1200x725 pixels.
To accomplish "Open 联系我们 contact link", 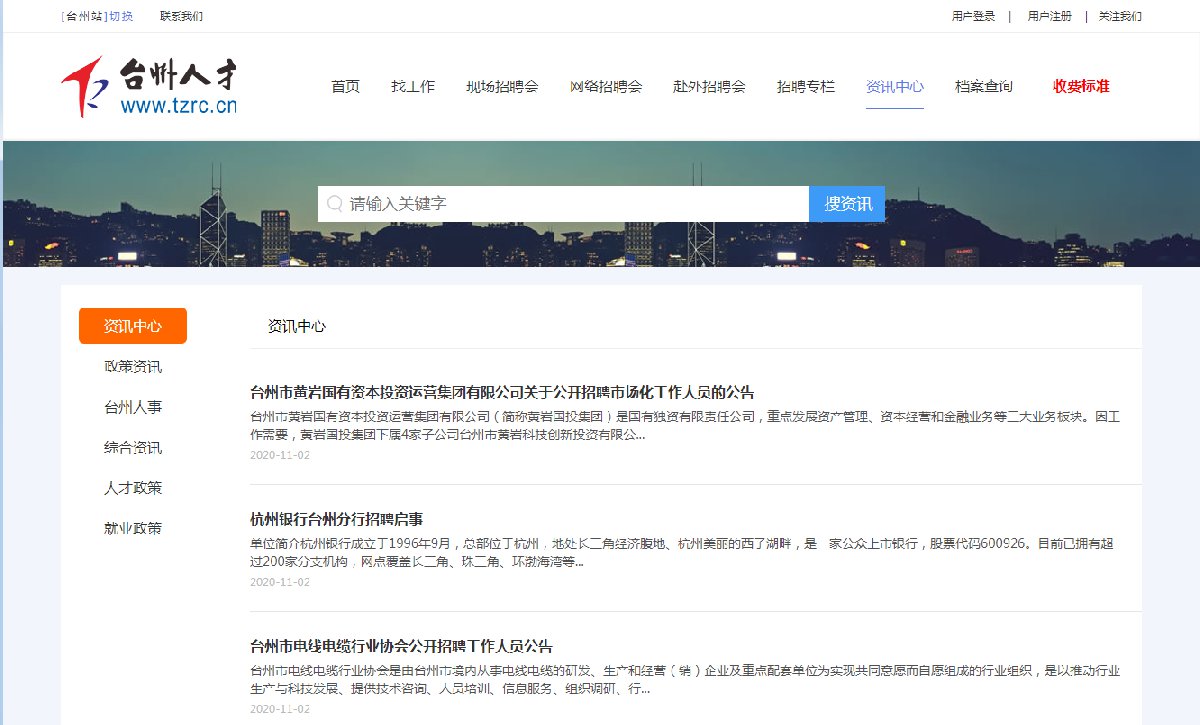I will [x=181, y=16].
